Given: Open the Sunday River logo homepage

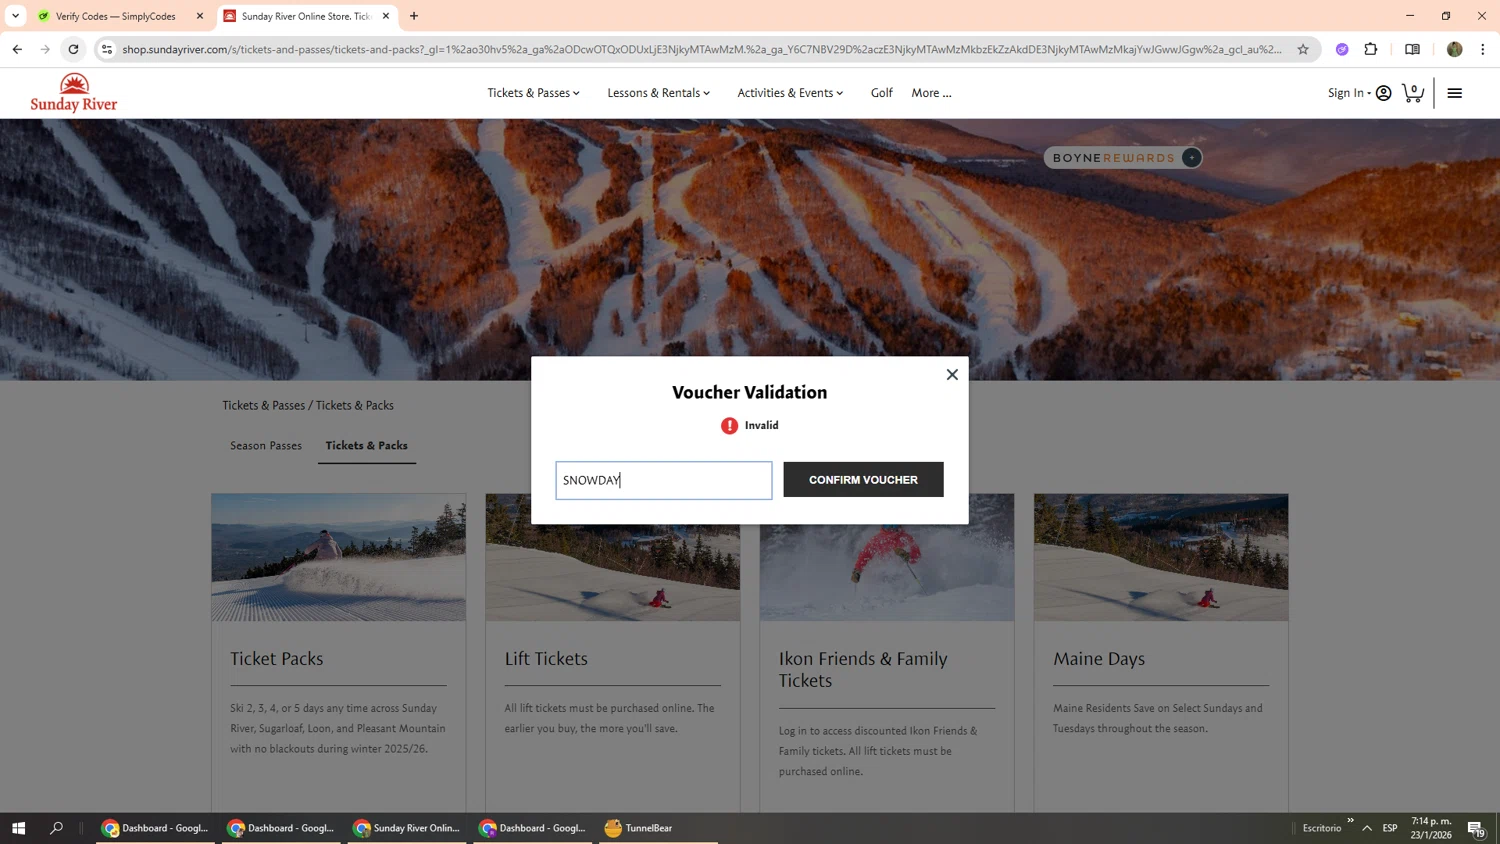Looking at the screenshot, I should 74,93.
